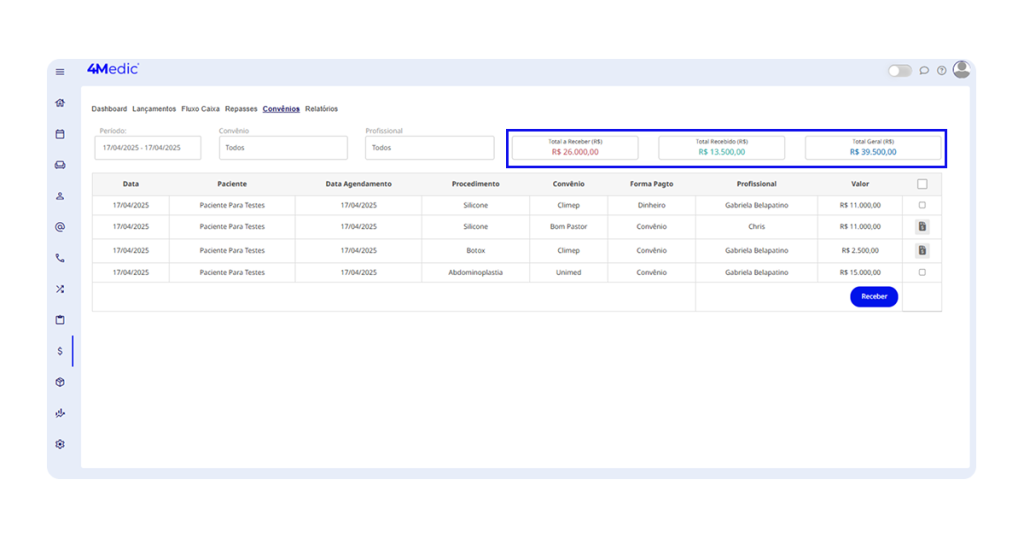Sort by the Valor column header

860,184
